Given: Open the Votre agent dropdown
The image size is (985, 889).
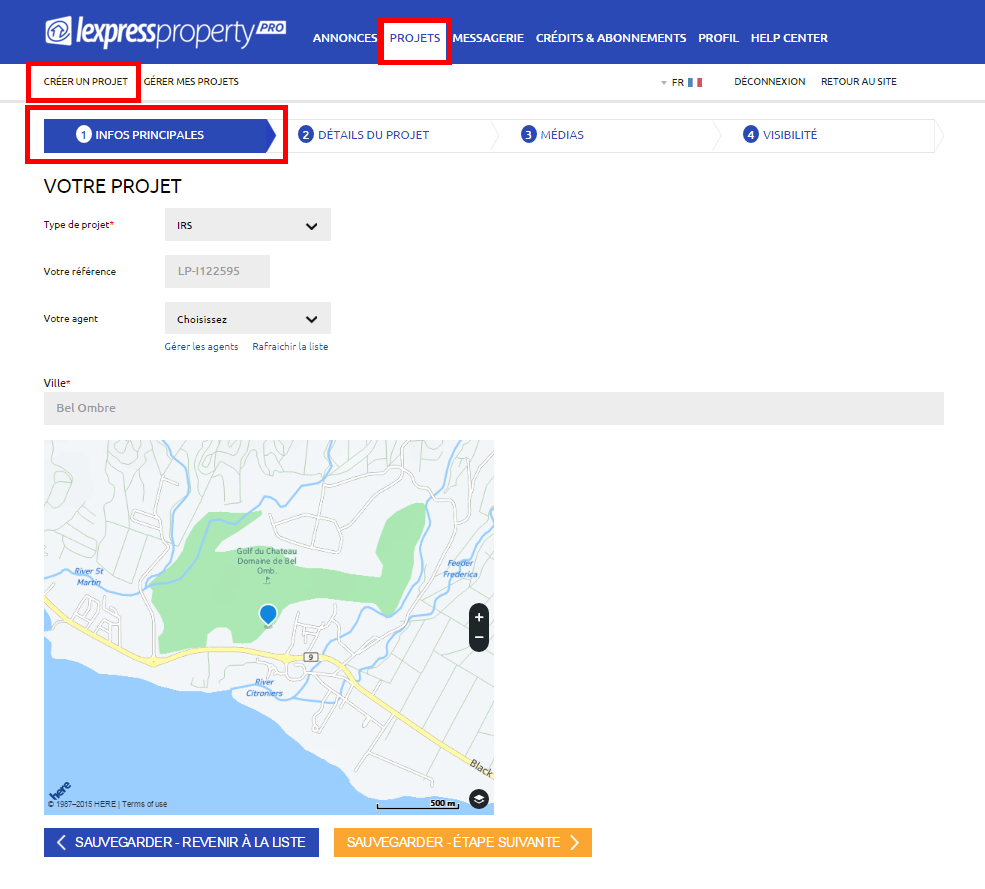Looking at the screenshot, I should click(248, 319).
